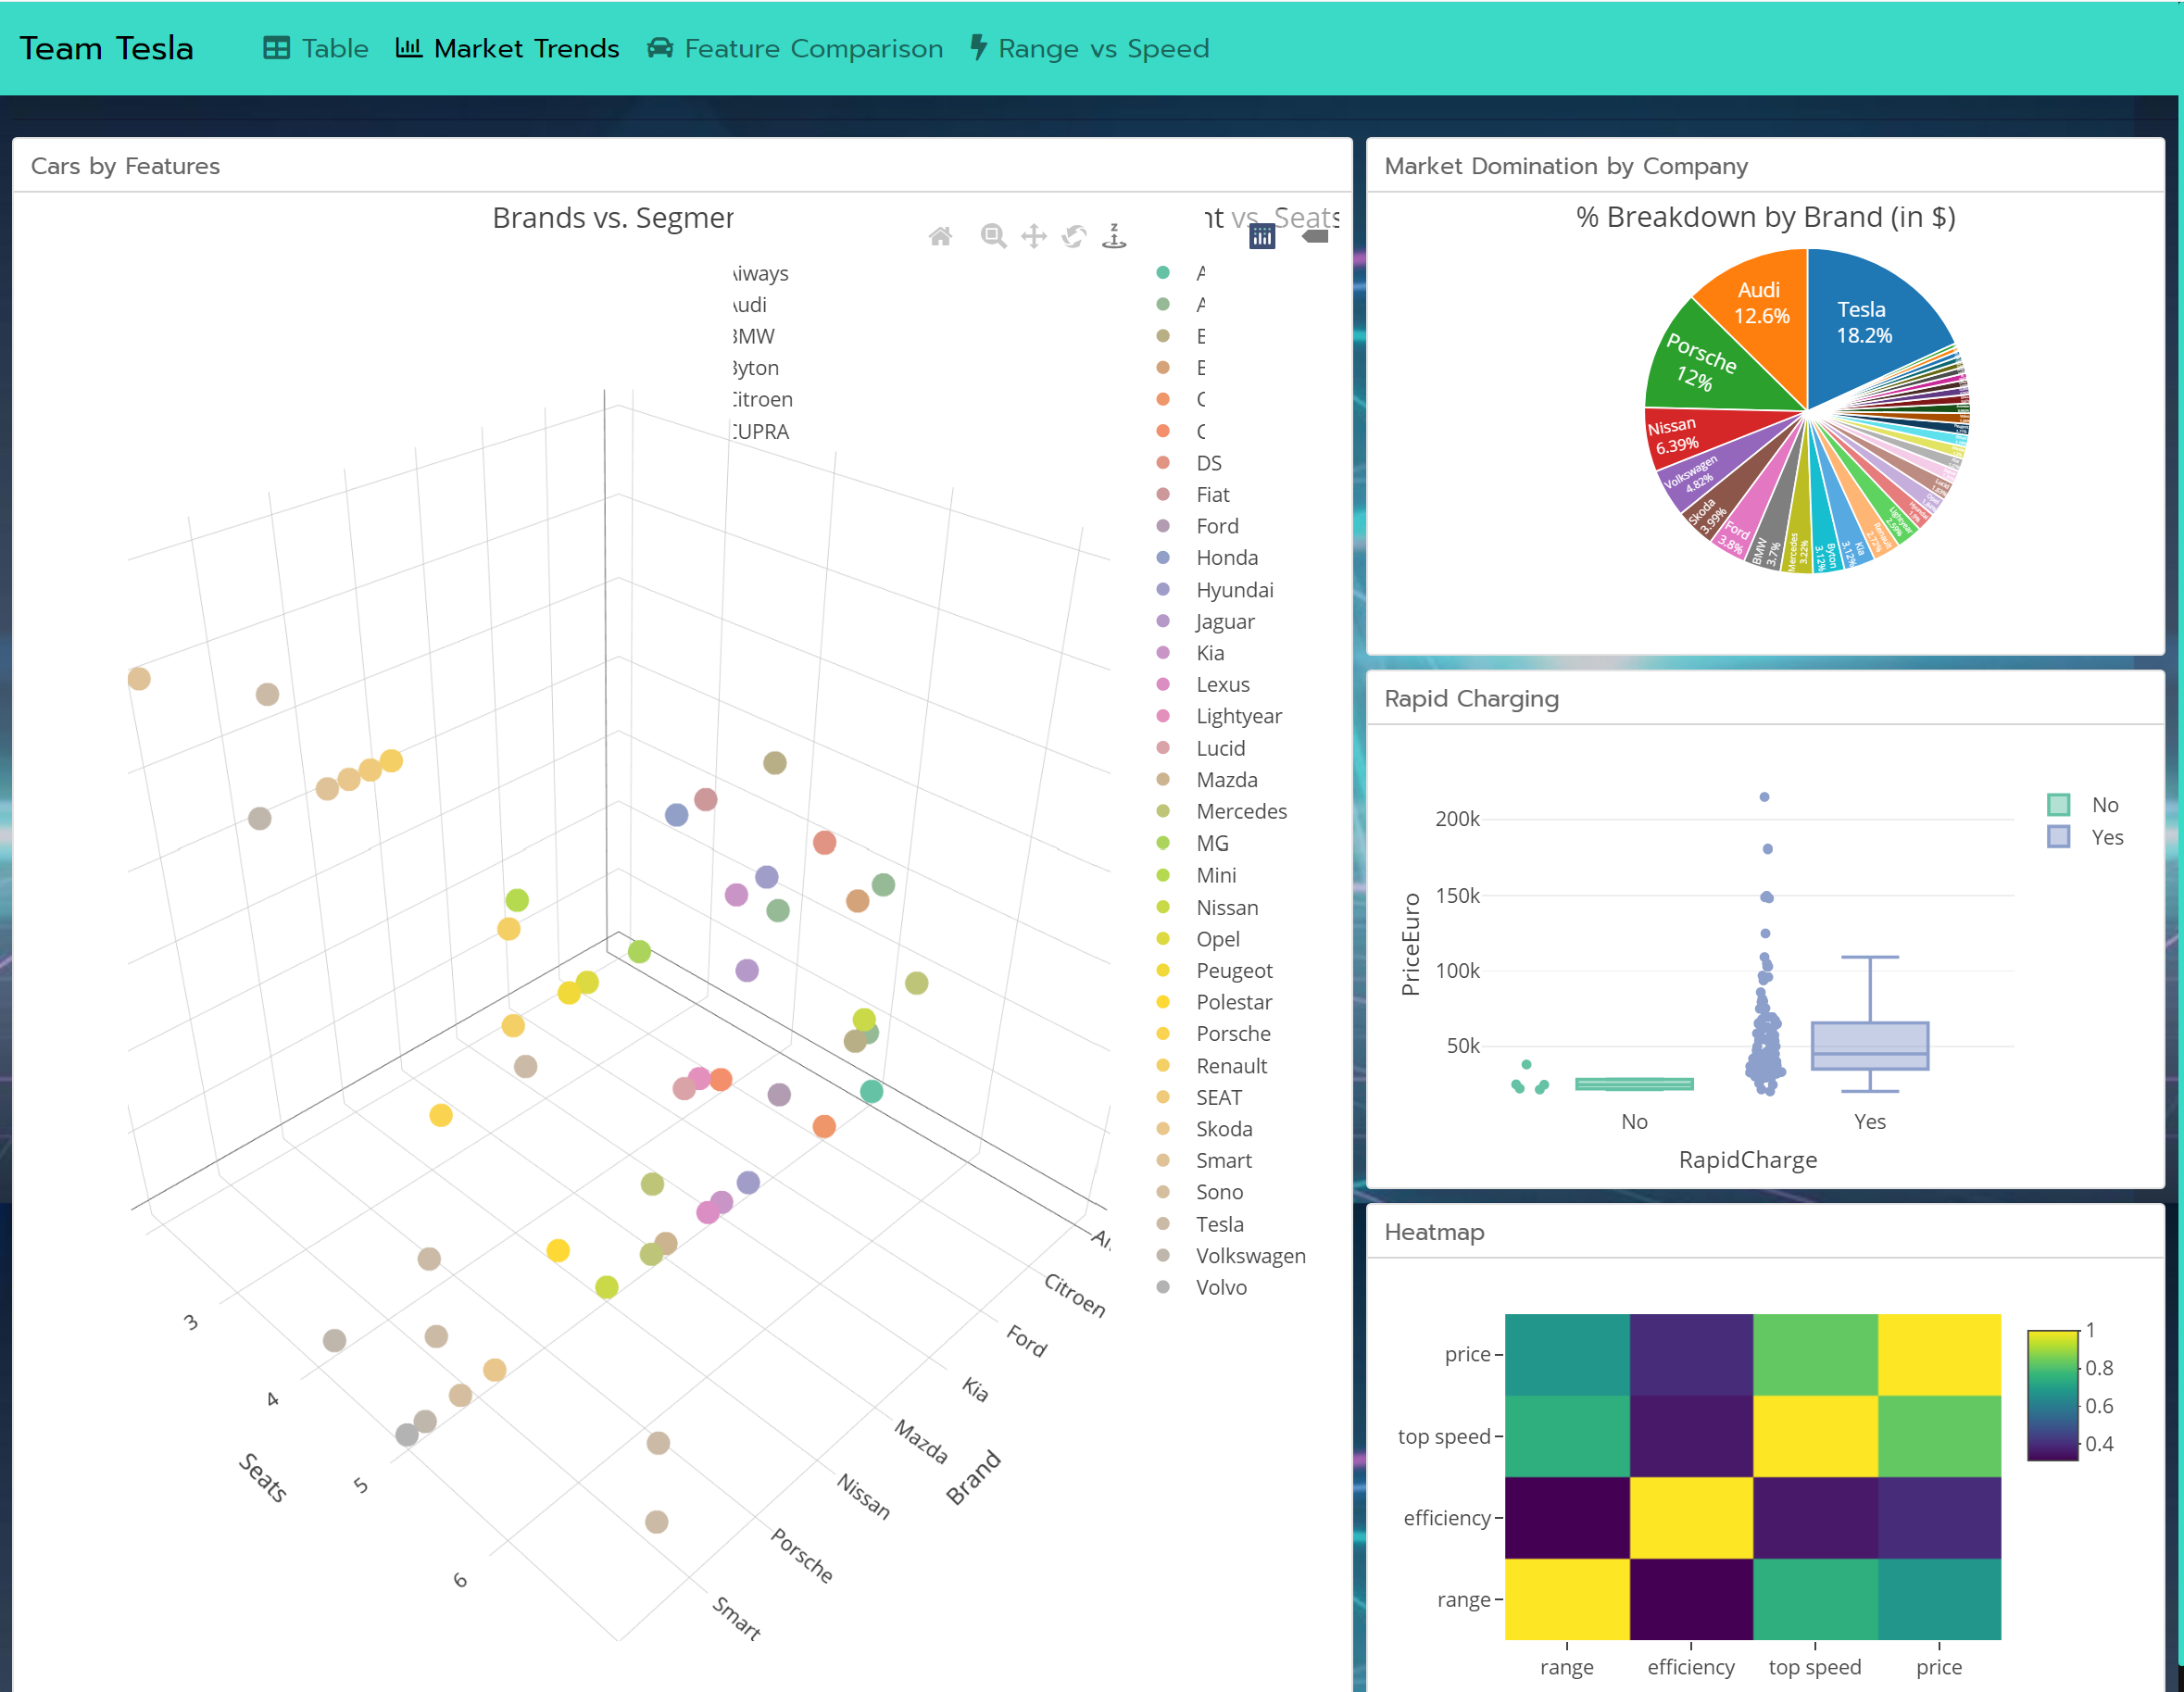
Task: Click the Plotly logo icon
Action: (1262, 236)
